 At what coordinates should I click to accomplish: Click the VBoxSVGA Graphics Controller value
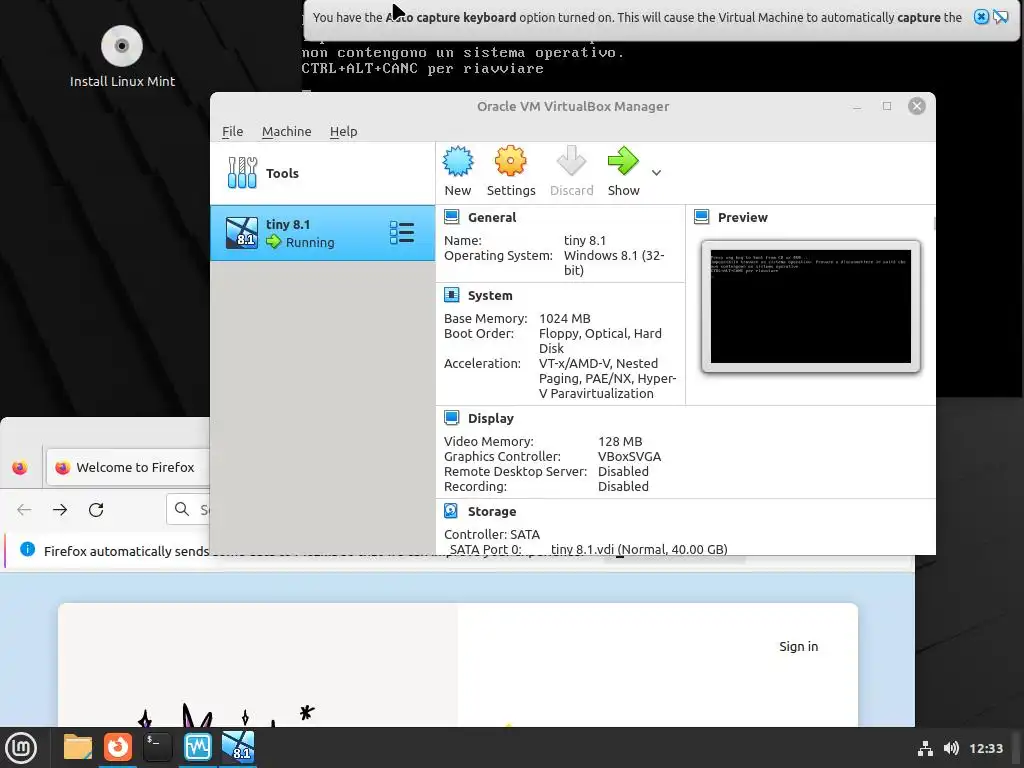tap(630, 456)
